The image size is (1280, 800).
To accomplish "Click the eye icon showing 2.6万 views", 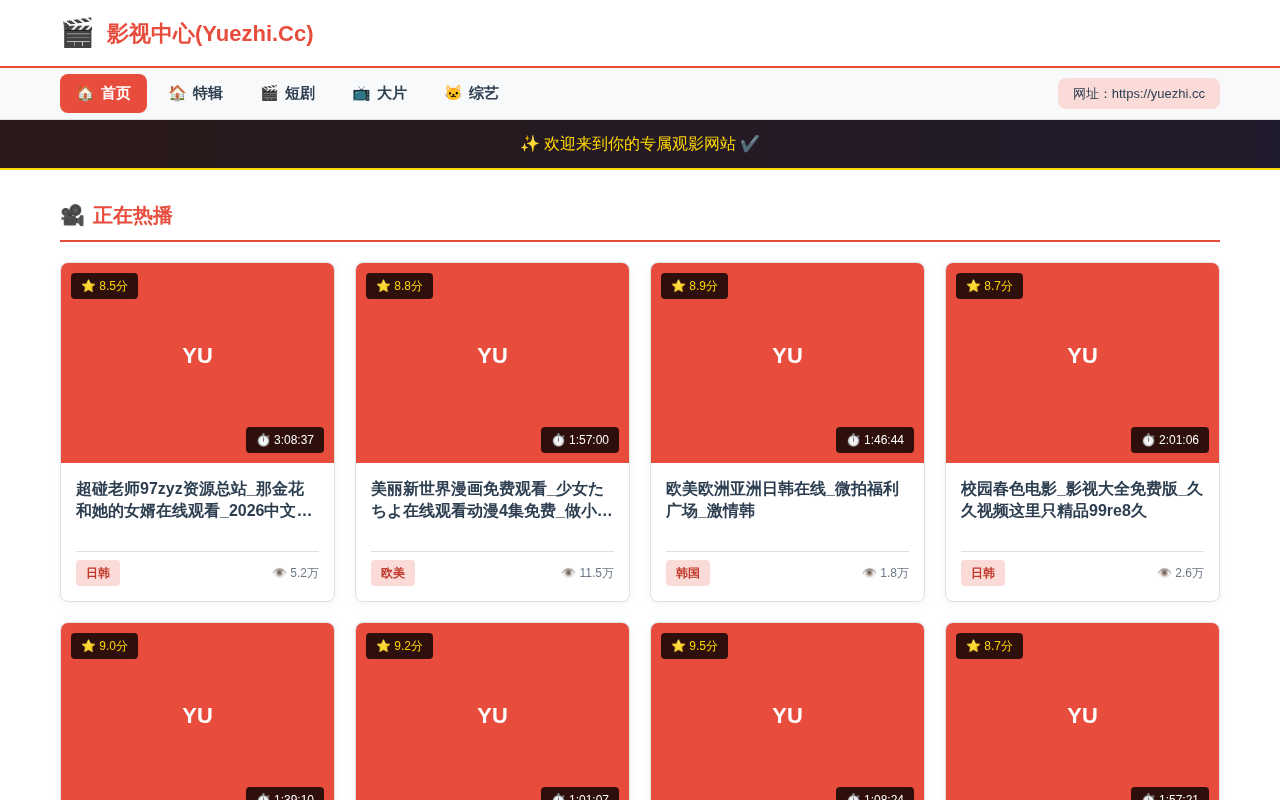I will coord(1164,573).
